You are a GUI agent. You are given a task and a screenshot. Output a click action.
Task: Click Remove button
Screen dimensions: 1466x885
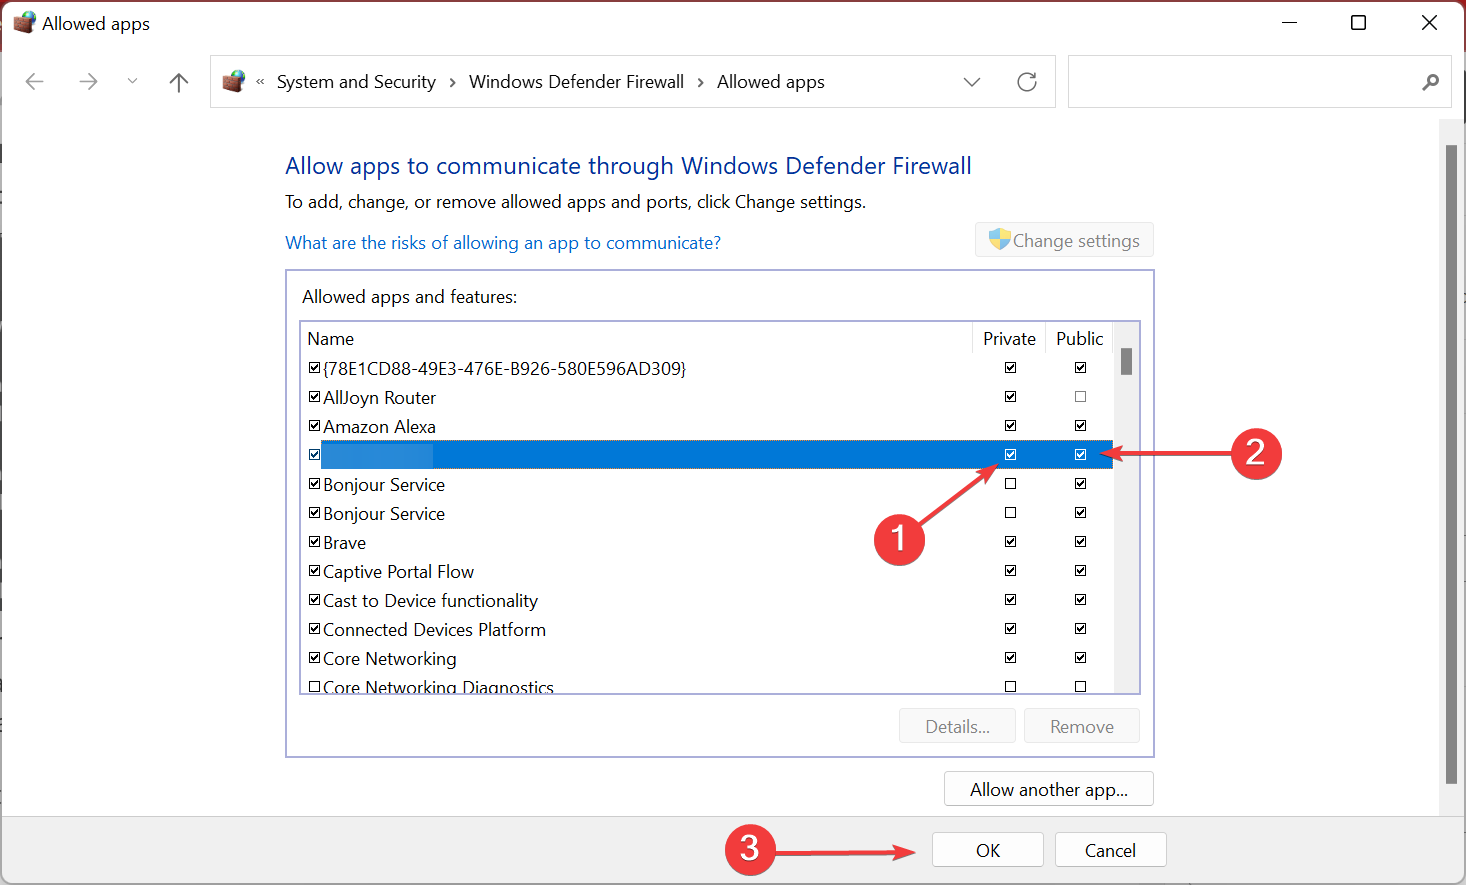[1082, 727]
